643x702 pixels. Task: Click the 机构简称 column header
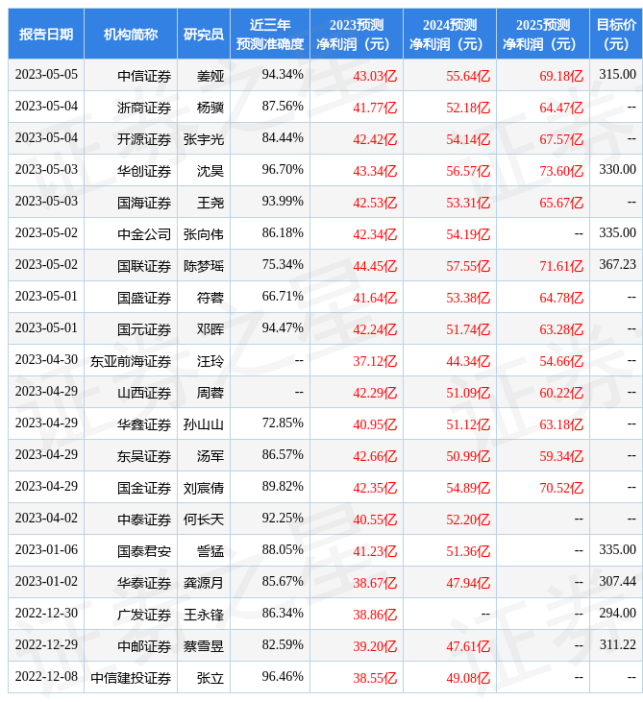tap(130, 34)
